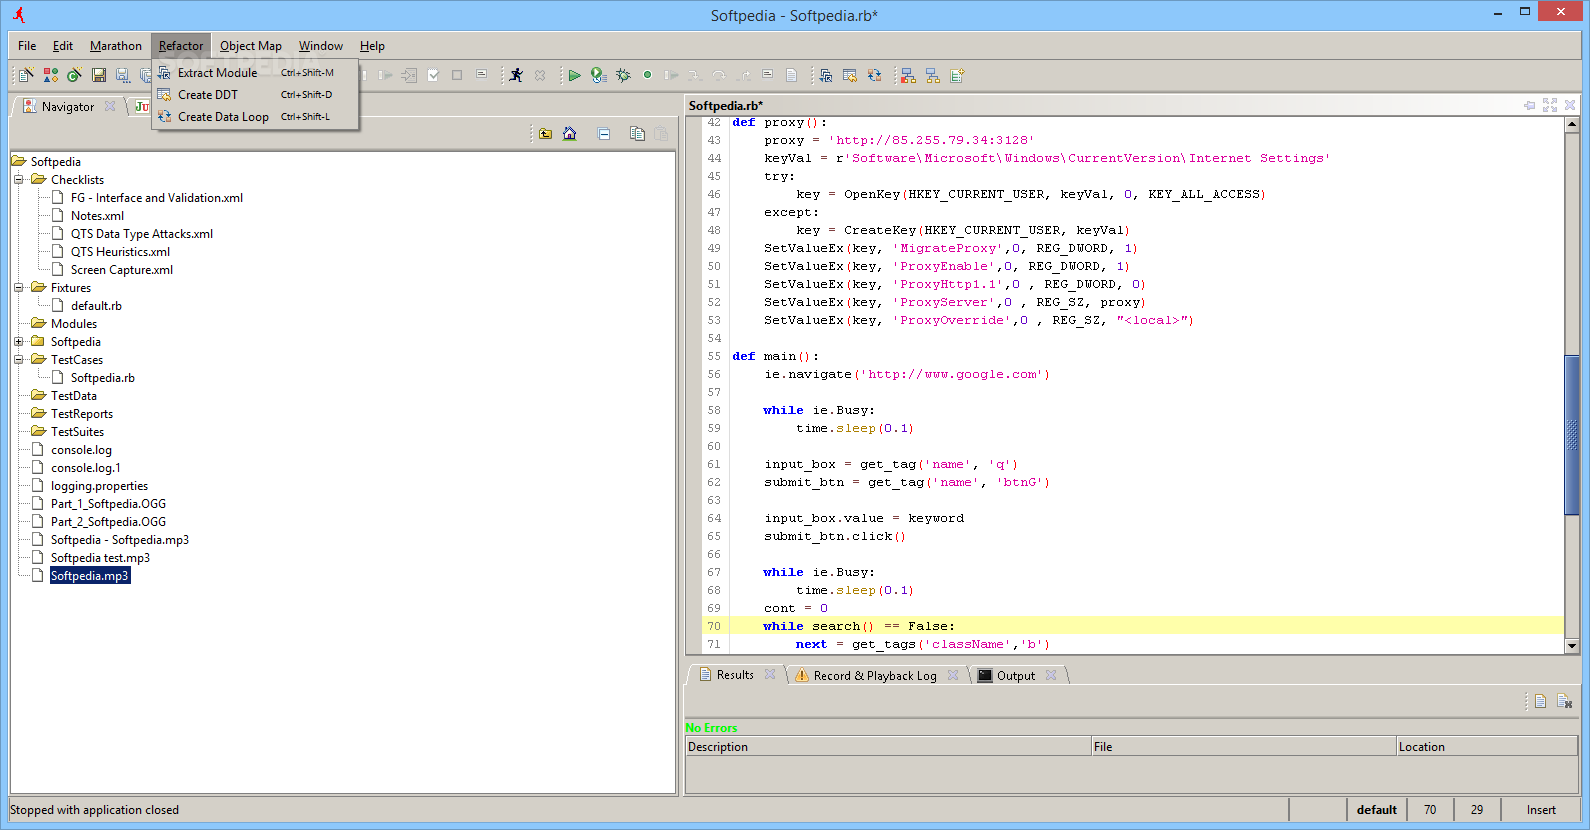Select Screen Capture.xml file
The image size is (1590, 830).
121,270
